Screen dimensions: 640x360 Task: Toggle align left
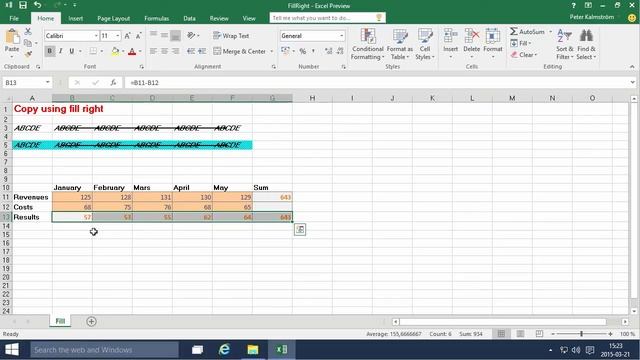pyautogui.click(x=153, y=51)
